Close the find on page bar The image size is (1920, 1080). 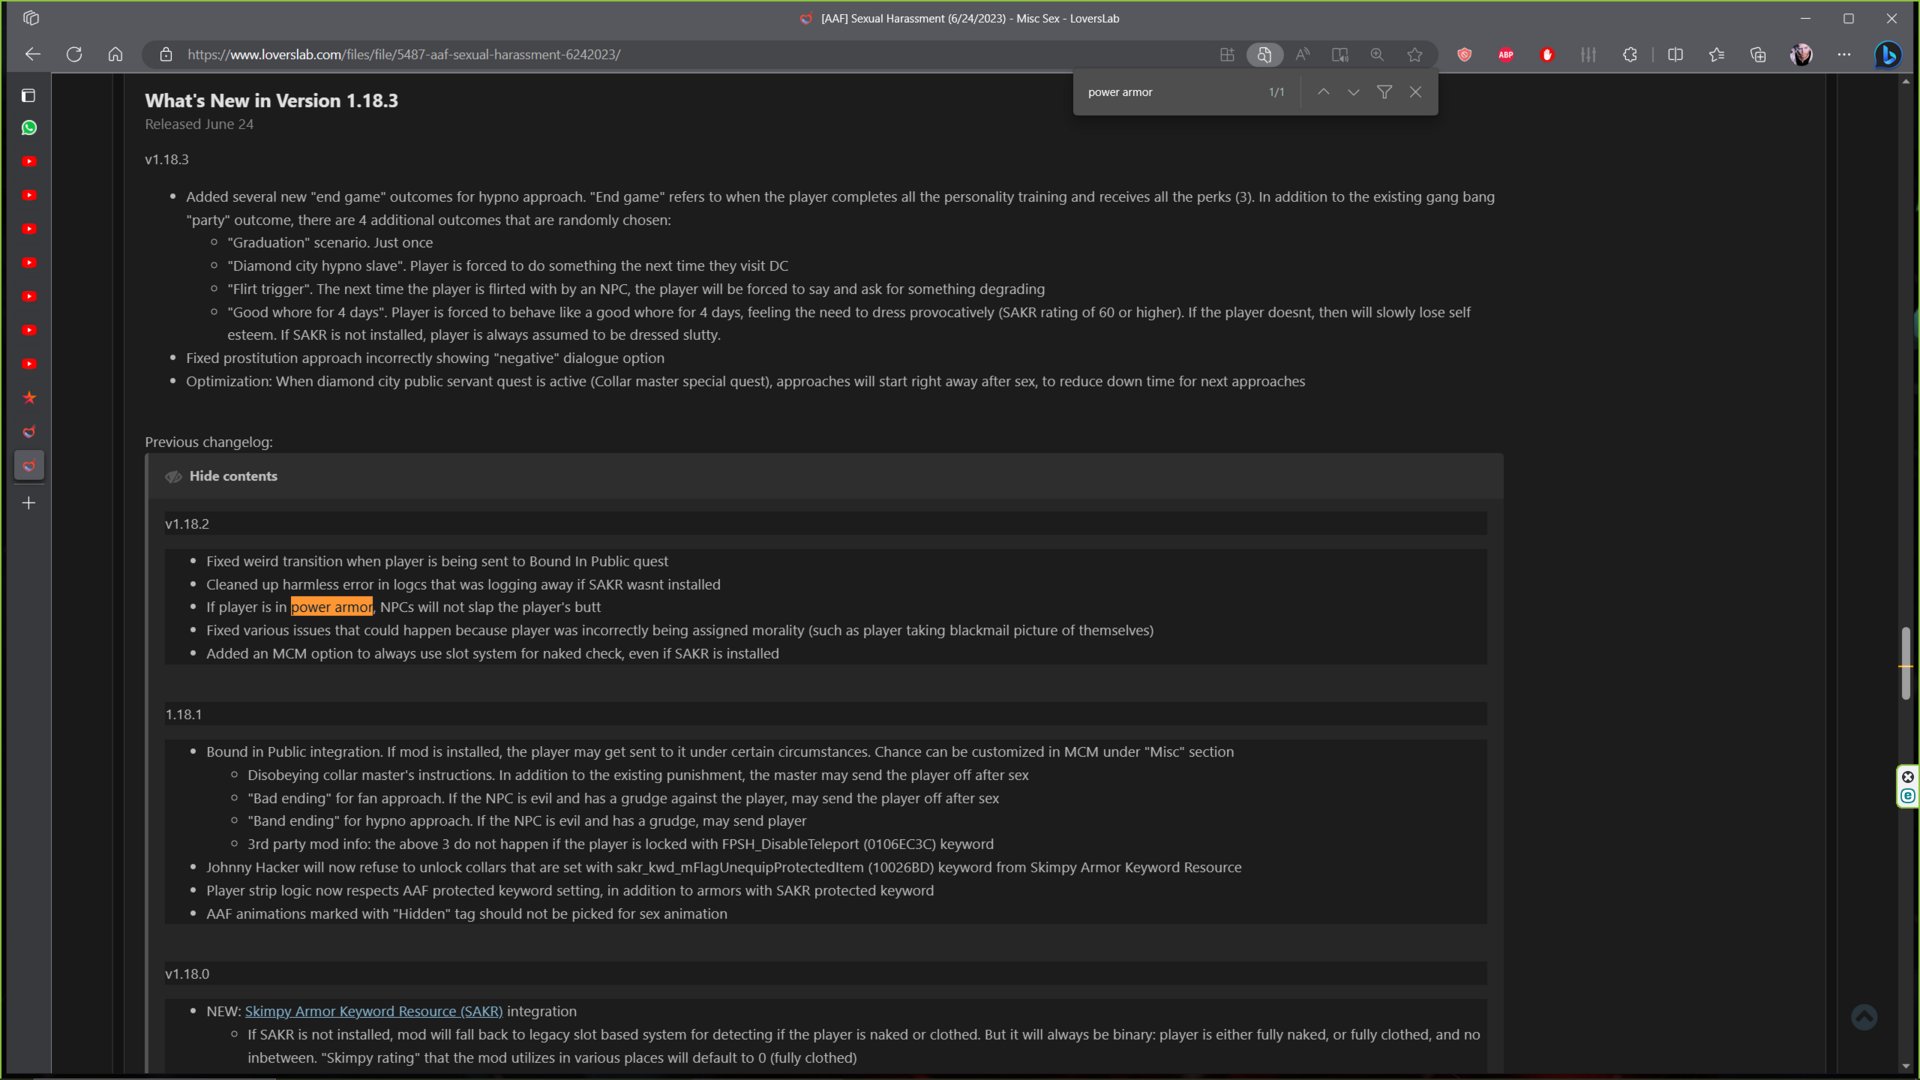click(x=1415, y=92)
